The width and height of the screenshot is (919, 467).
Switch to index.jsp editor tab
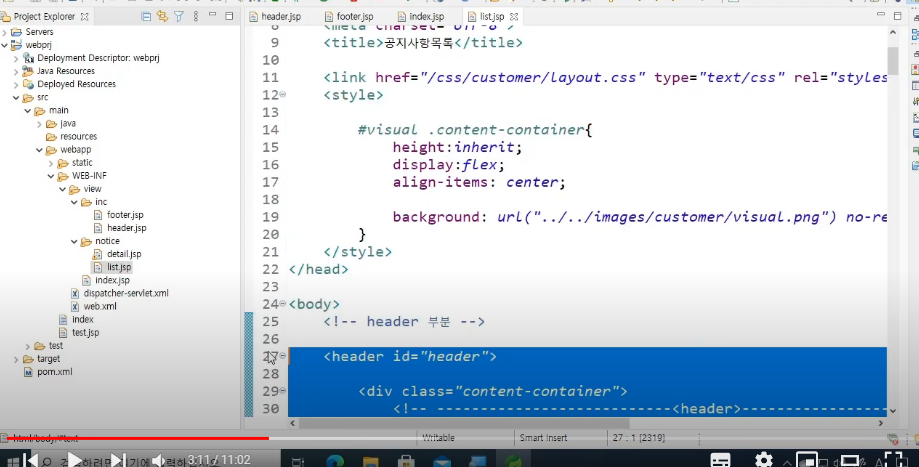(x=421, y=16)
